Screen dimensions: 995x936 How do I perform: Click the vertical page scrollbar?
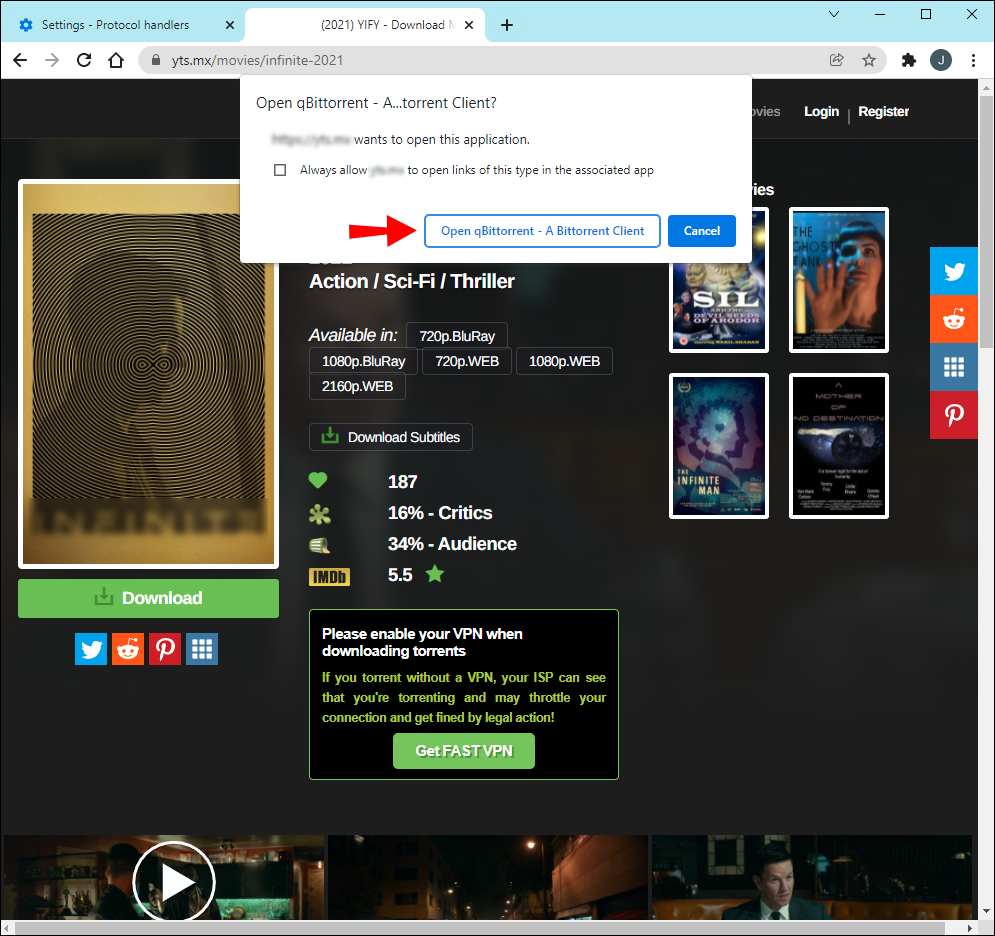tap(985, 222)
